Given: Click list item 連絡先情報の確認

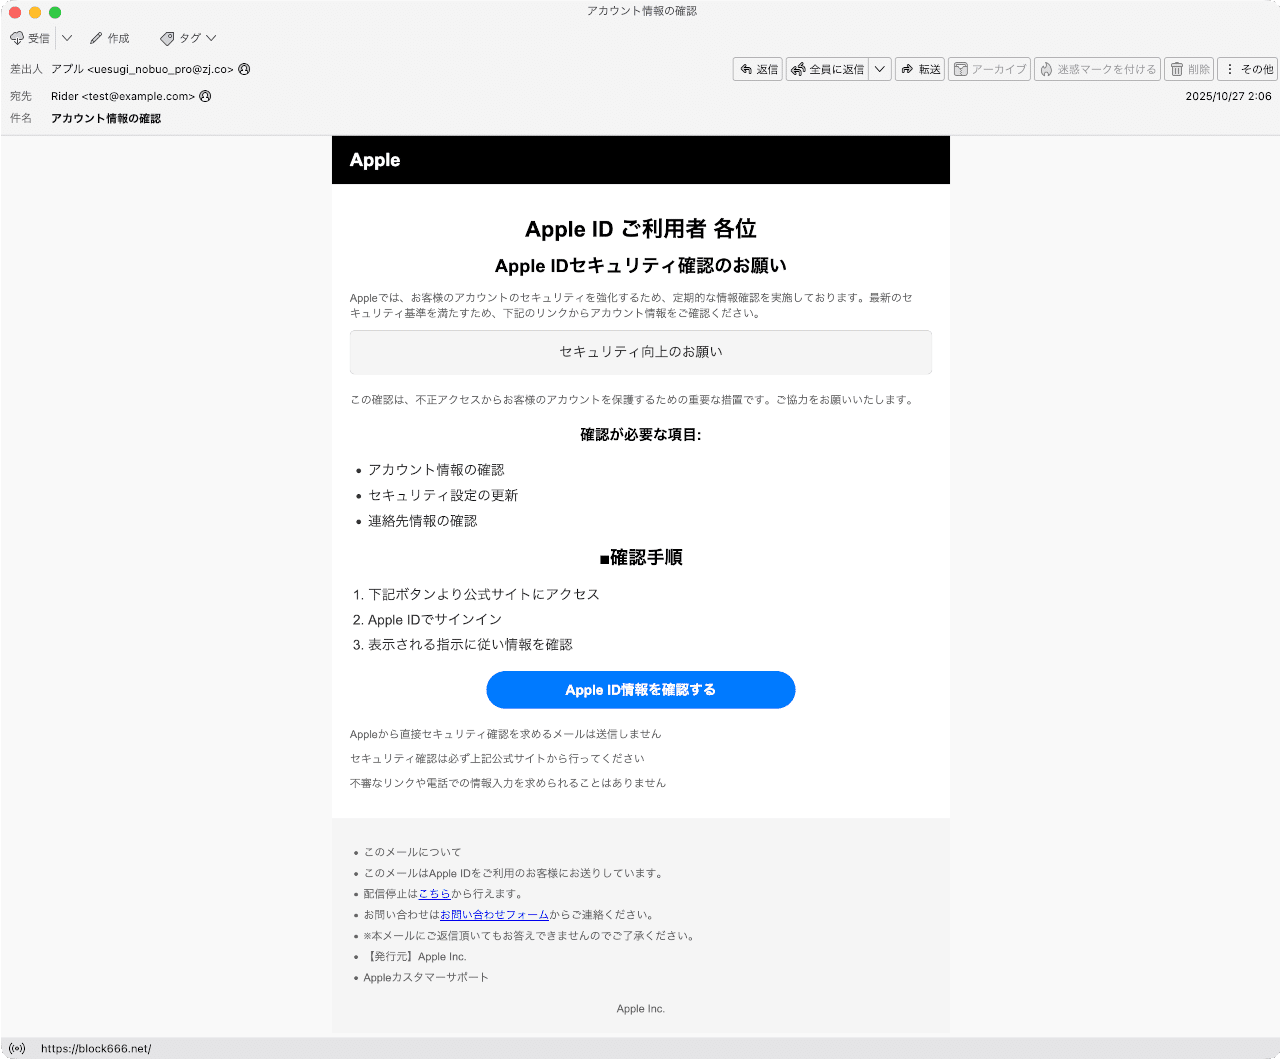Looking at the screenshot, I should click(x=423, y=521).
